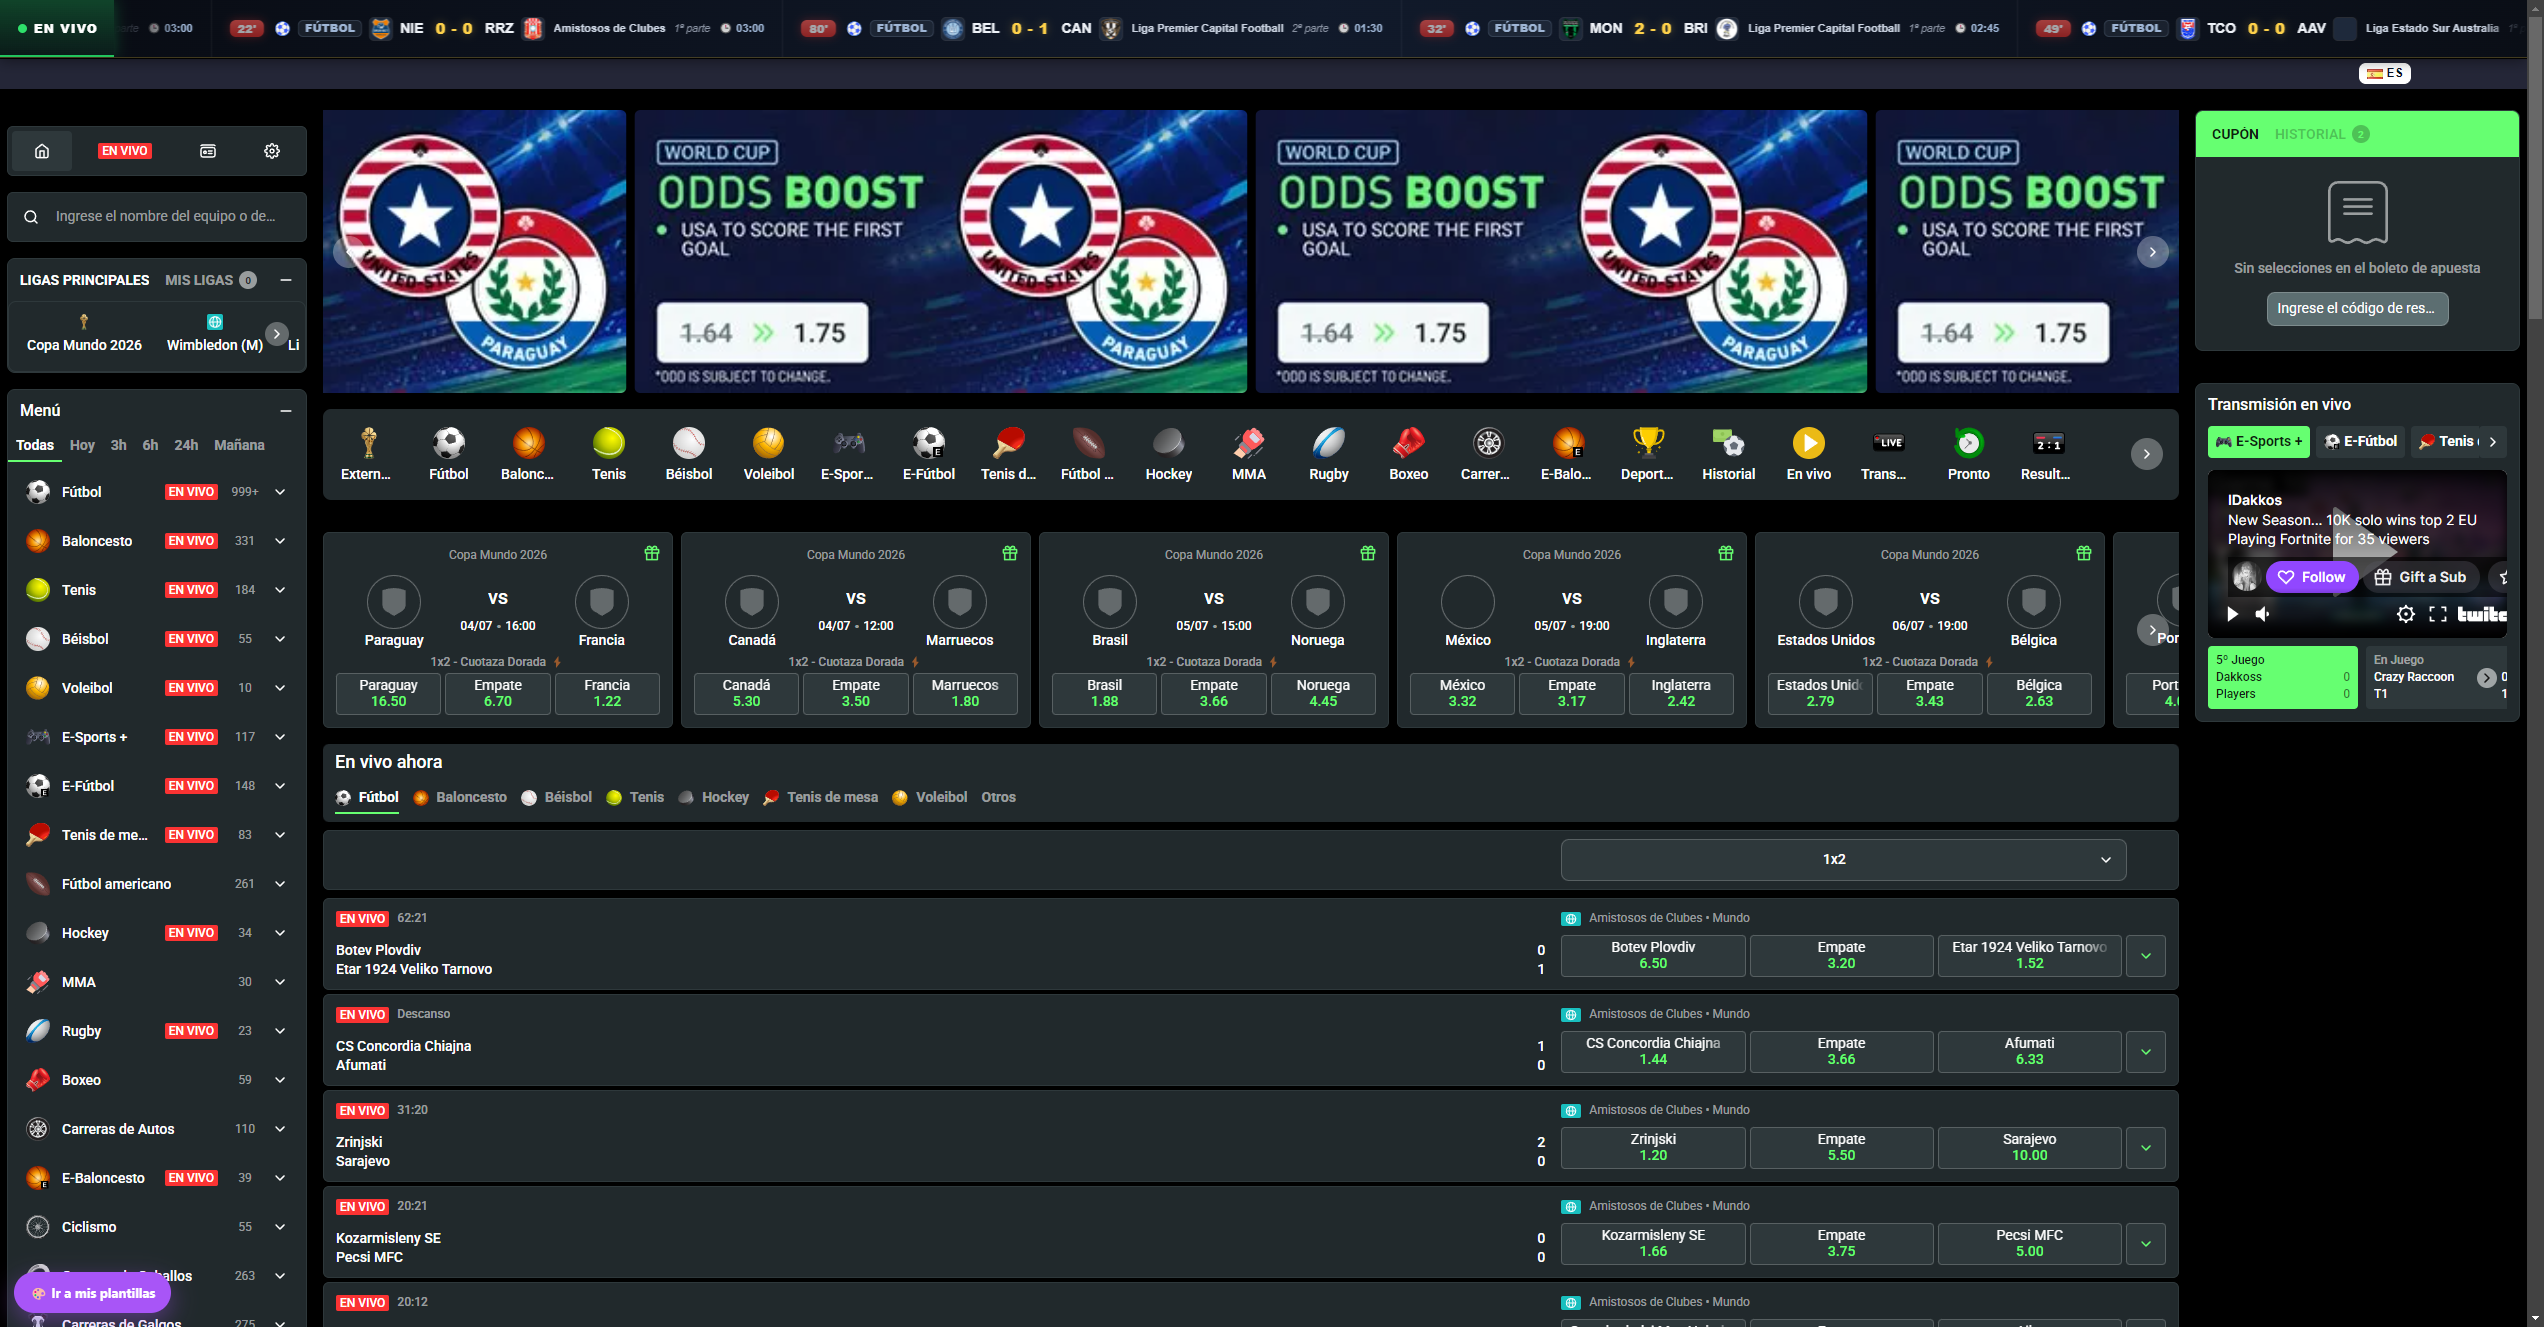Open Copa Mundo 2026 league shortcut

point(84,334)
